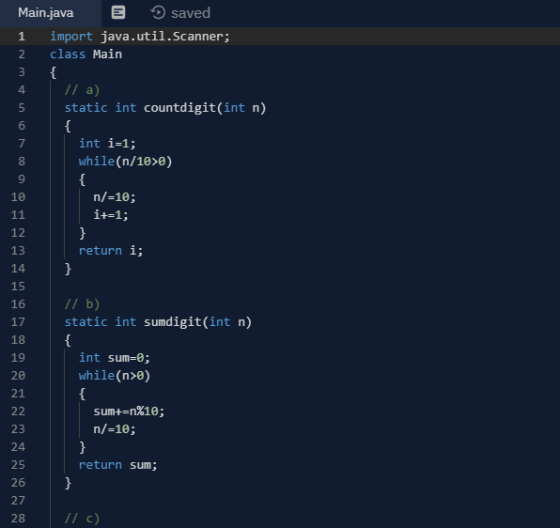Click 'n/=10;' on line 23
The image size is (560, 528).
(115, 429)
